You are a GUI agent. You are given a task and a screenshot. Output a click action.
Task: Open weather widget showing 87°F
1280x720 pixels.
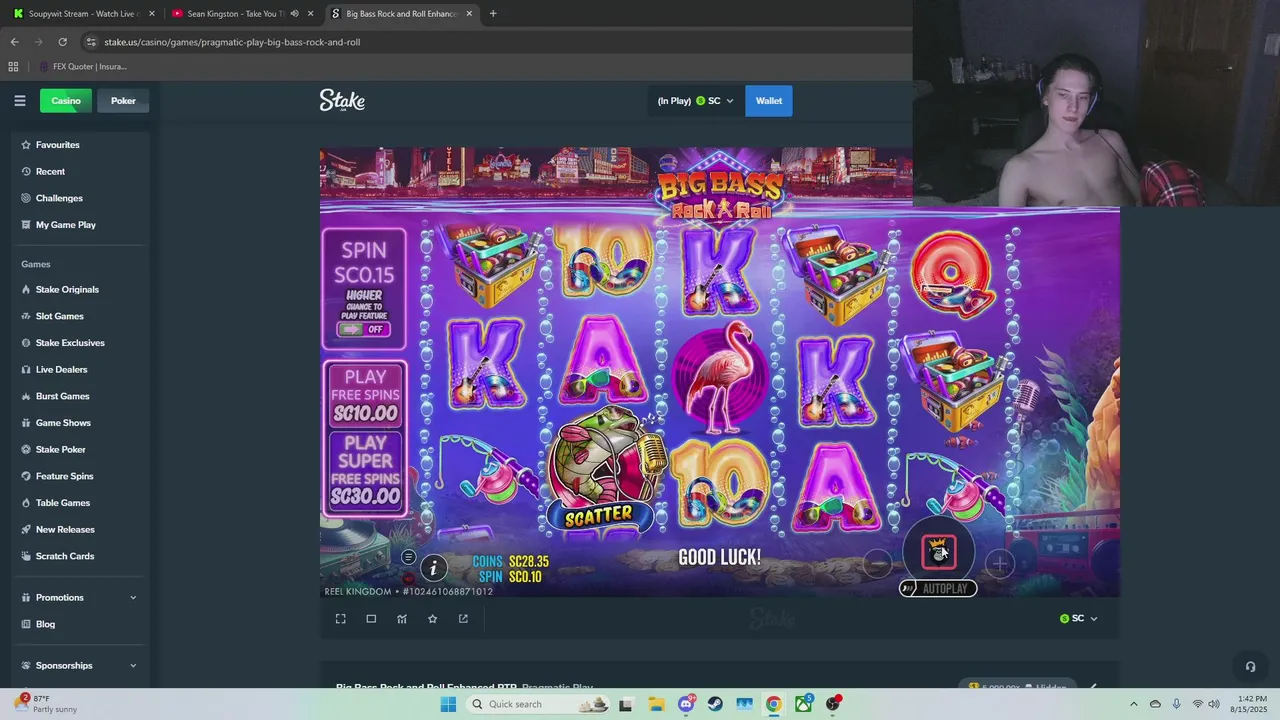coord(47,704)
